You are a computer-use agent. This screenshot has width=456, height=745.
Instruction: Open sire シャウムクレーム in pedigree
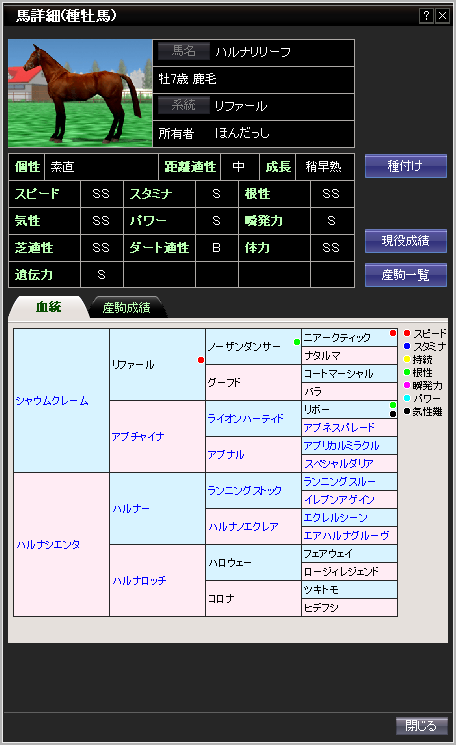pyautogui.click(x=52, y=401)
